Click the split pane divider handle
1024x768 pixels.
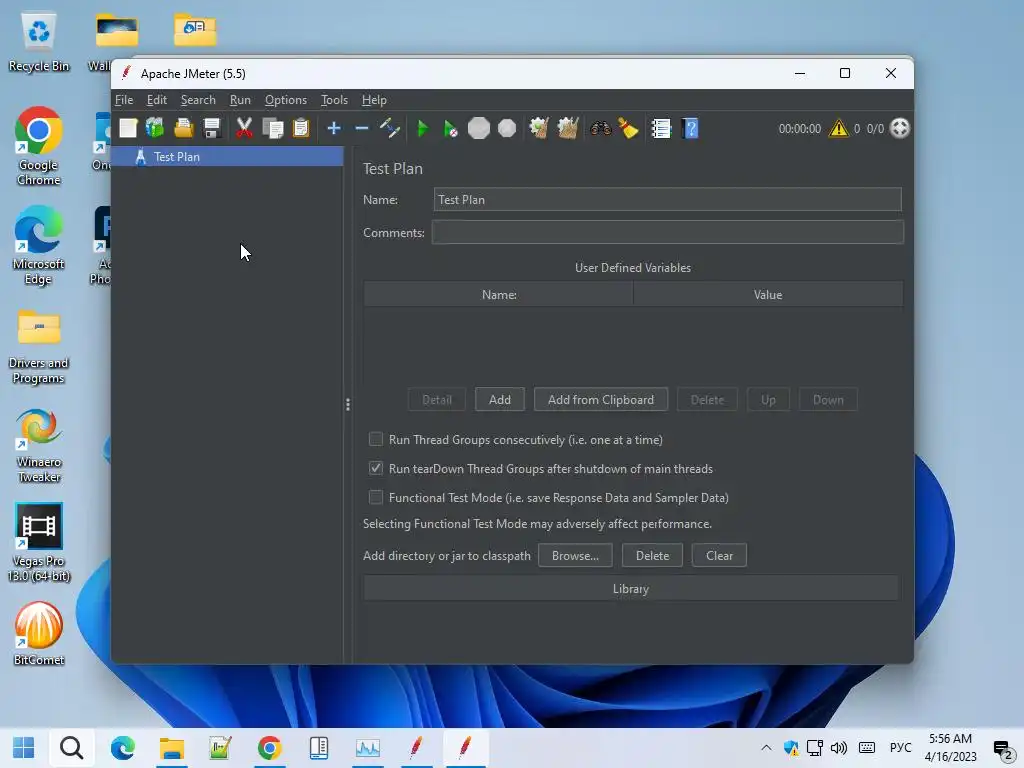[x=347, y=405]
